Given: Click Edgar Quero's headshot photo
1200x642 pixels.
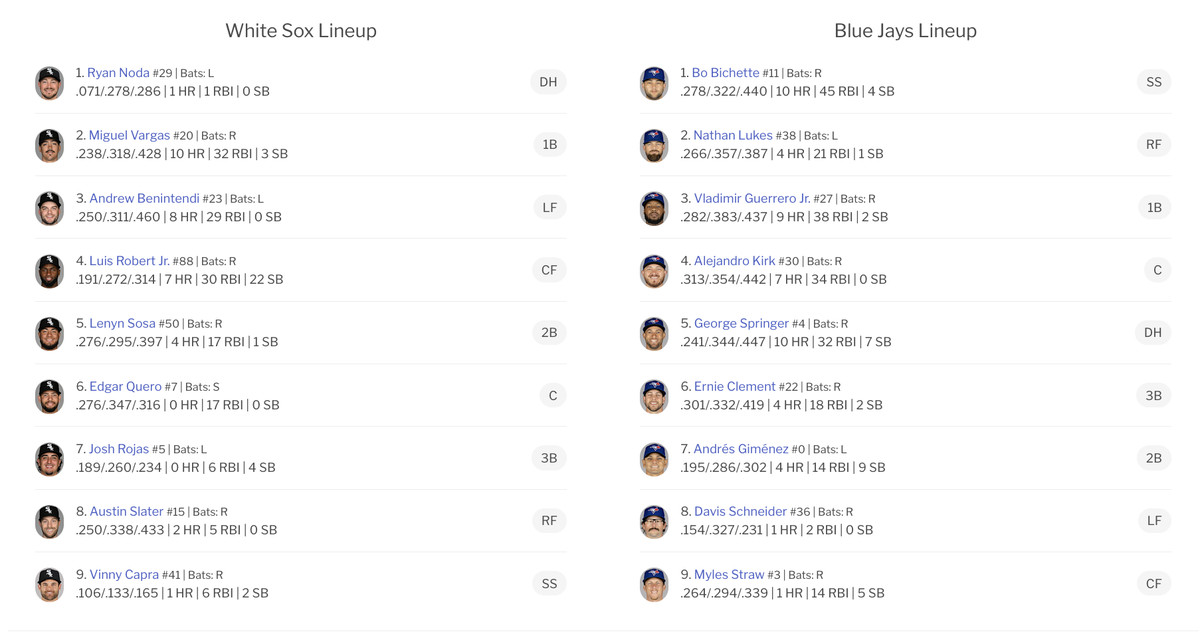Looking at the screenshot, I should pos(49,396).
